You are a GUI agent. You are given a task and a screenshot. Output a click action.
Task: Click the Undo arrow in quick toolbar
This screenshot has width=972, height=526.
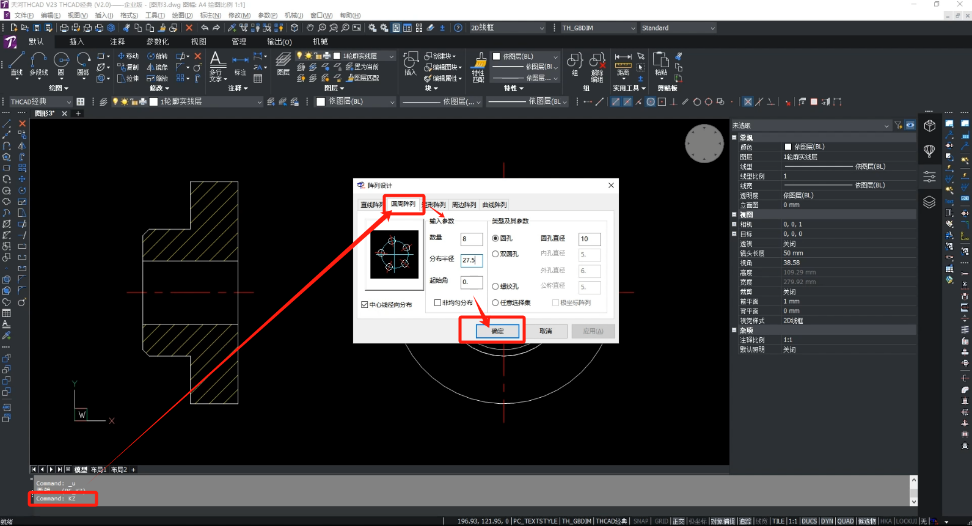(x=205, y=28)
